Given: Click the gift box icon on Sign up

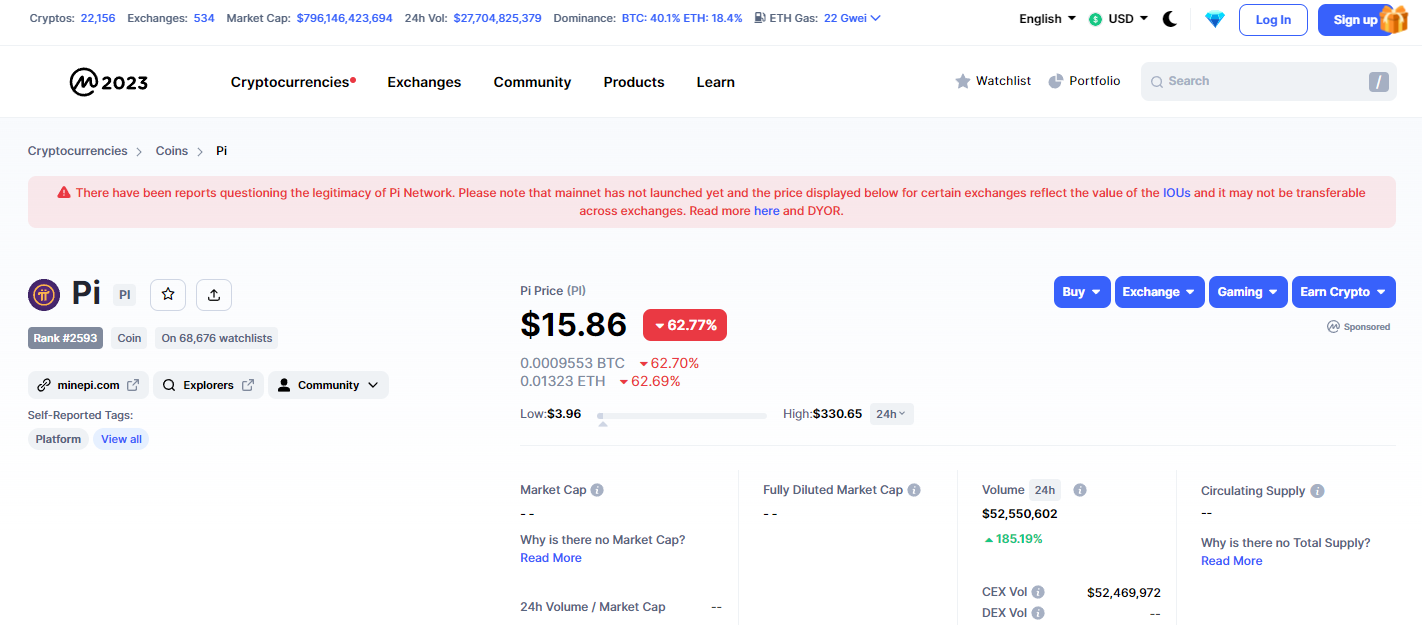Looking at the screenshot, I should pyautogui.click(x=1394, y=19).
